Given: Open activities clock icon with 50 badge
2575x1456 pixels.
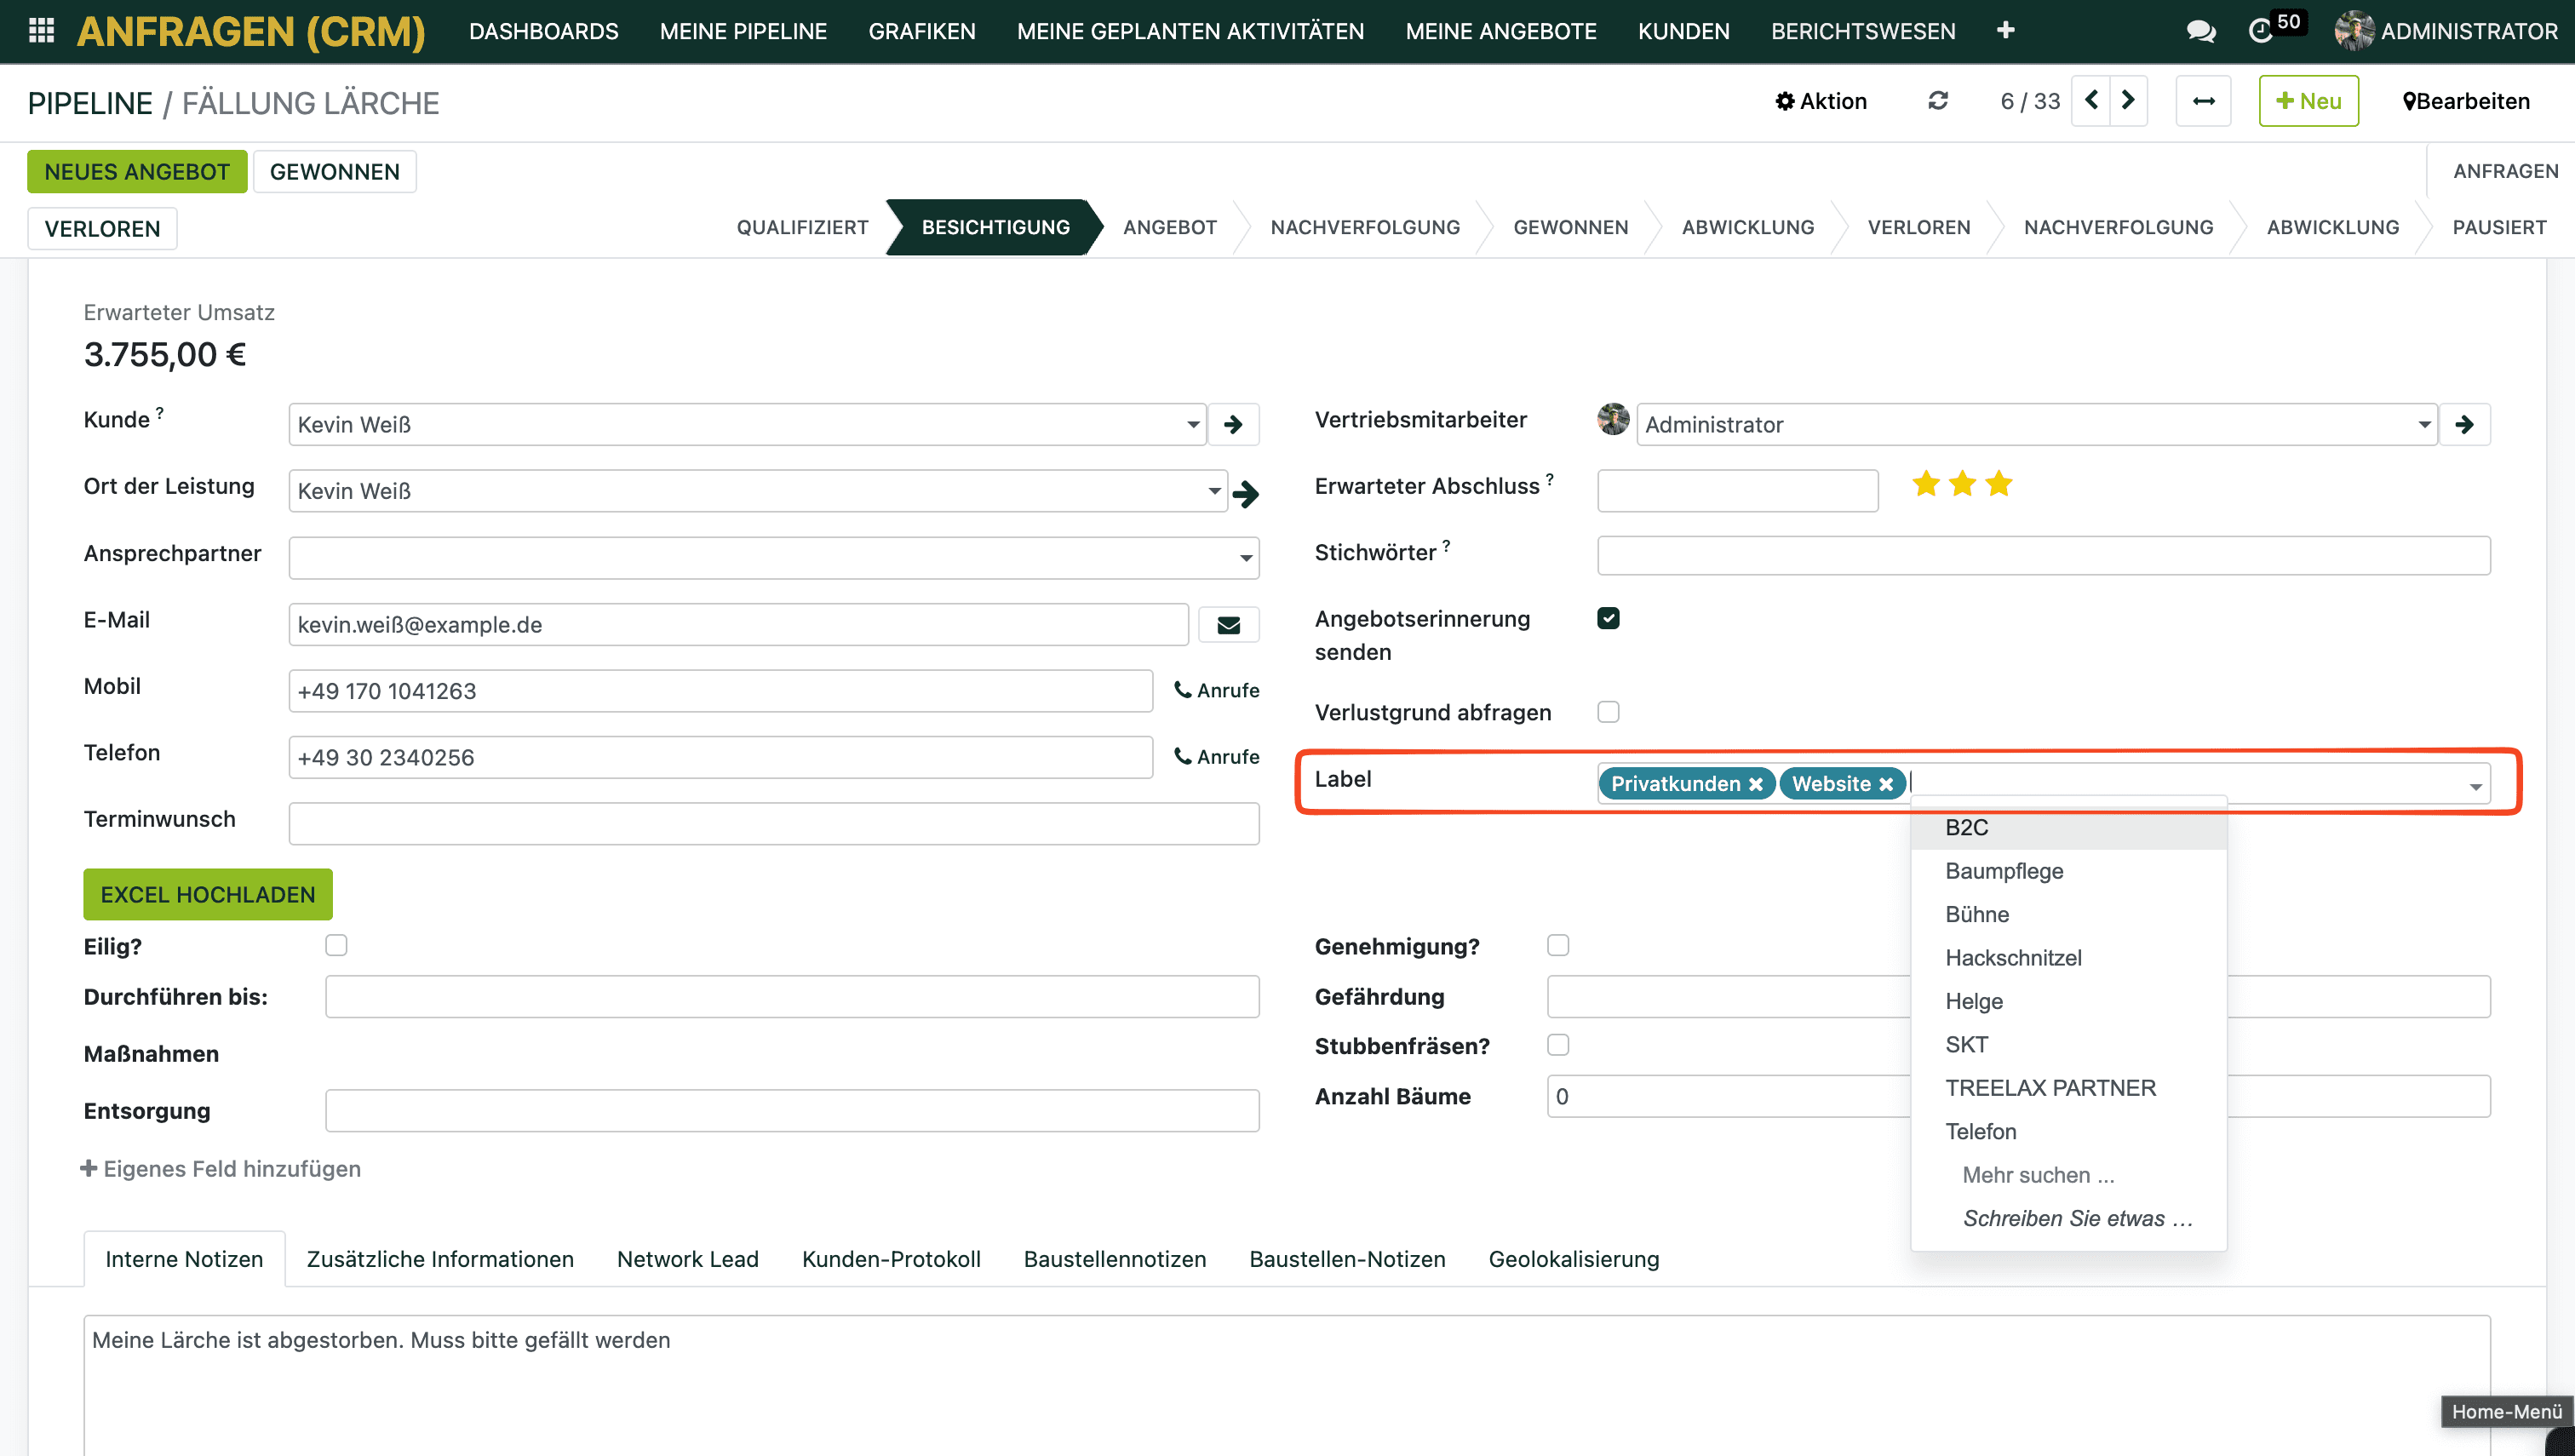Looking at the screenshot, I should pyautogui.click(x=2260, y=31).
